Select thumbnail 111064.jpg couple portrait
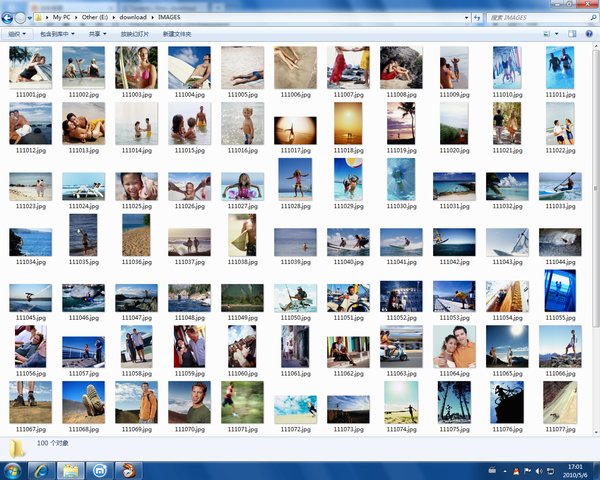Image resolution: width=600 pixels, height=480 pixels. point(454,346)
